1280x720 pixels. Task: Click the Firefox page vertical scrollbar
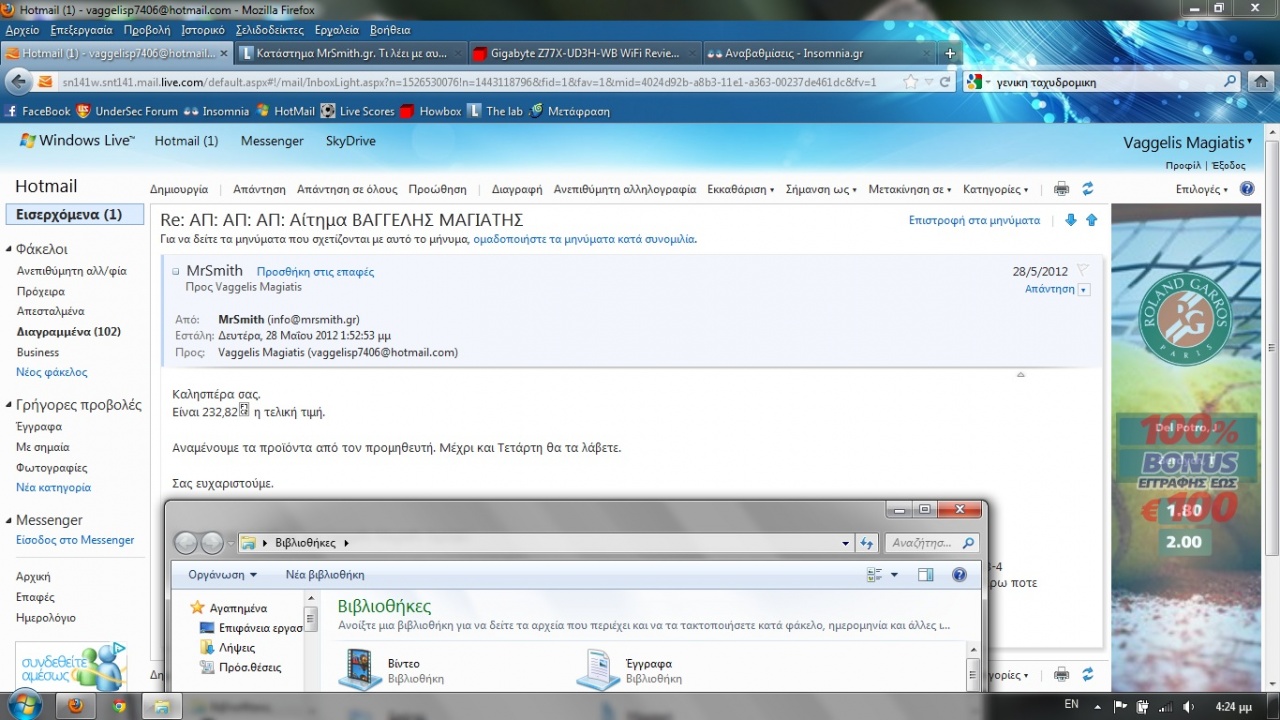click(1272, 350)
